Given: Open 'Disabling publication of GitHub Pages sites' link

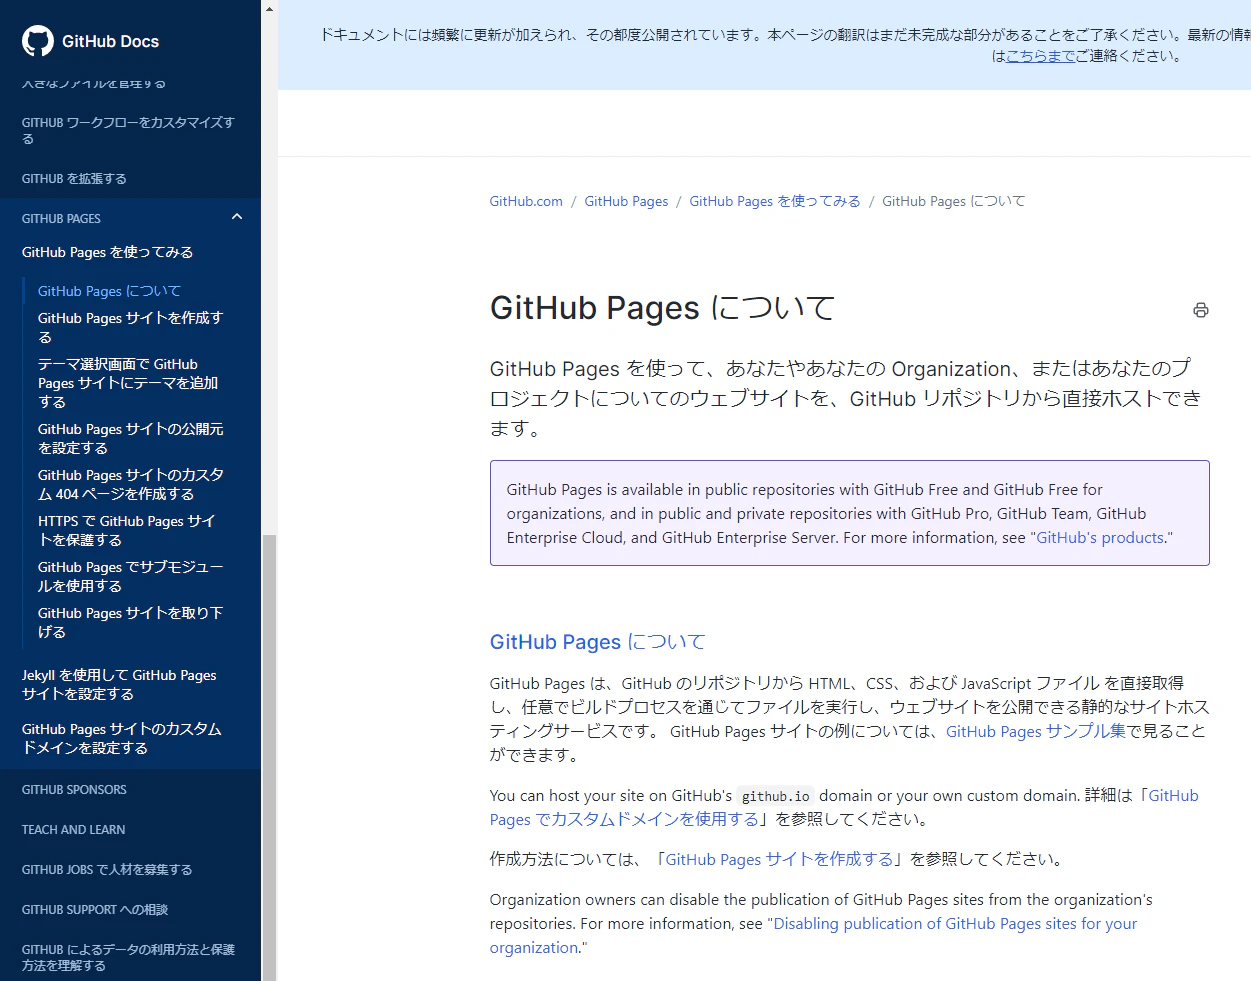Looking at the screenshot, I should (813, 936).
